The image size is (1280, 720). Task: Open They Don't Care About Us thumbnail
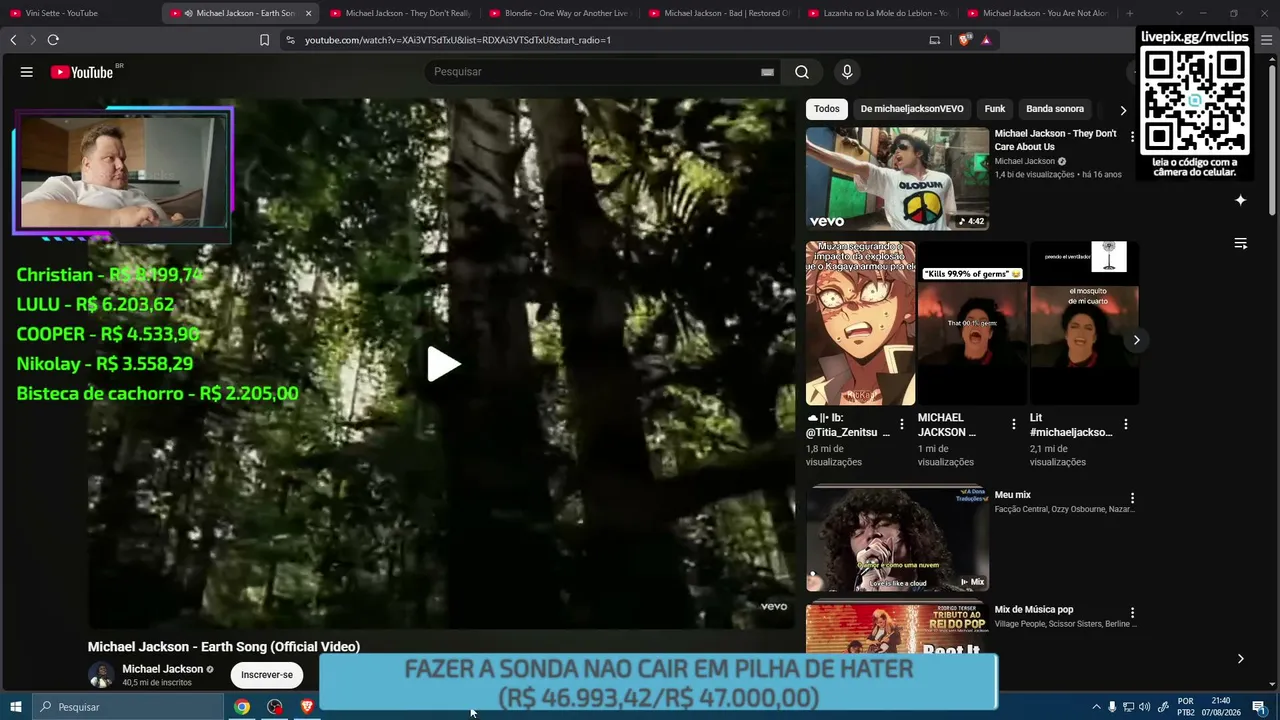pos(897,178)
